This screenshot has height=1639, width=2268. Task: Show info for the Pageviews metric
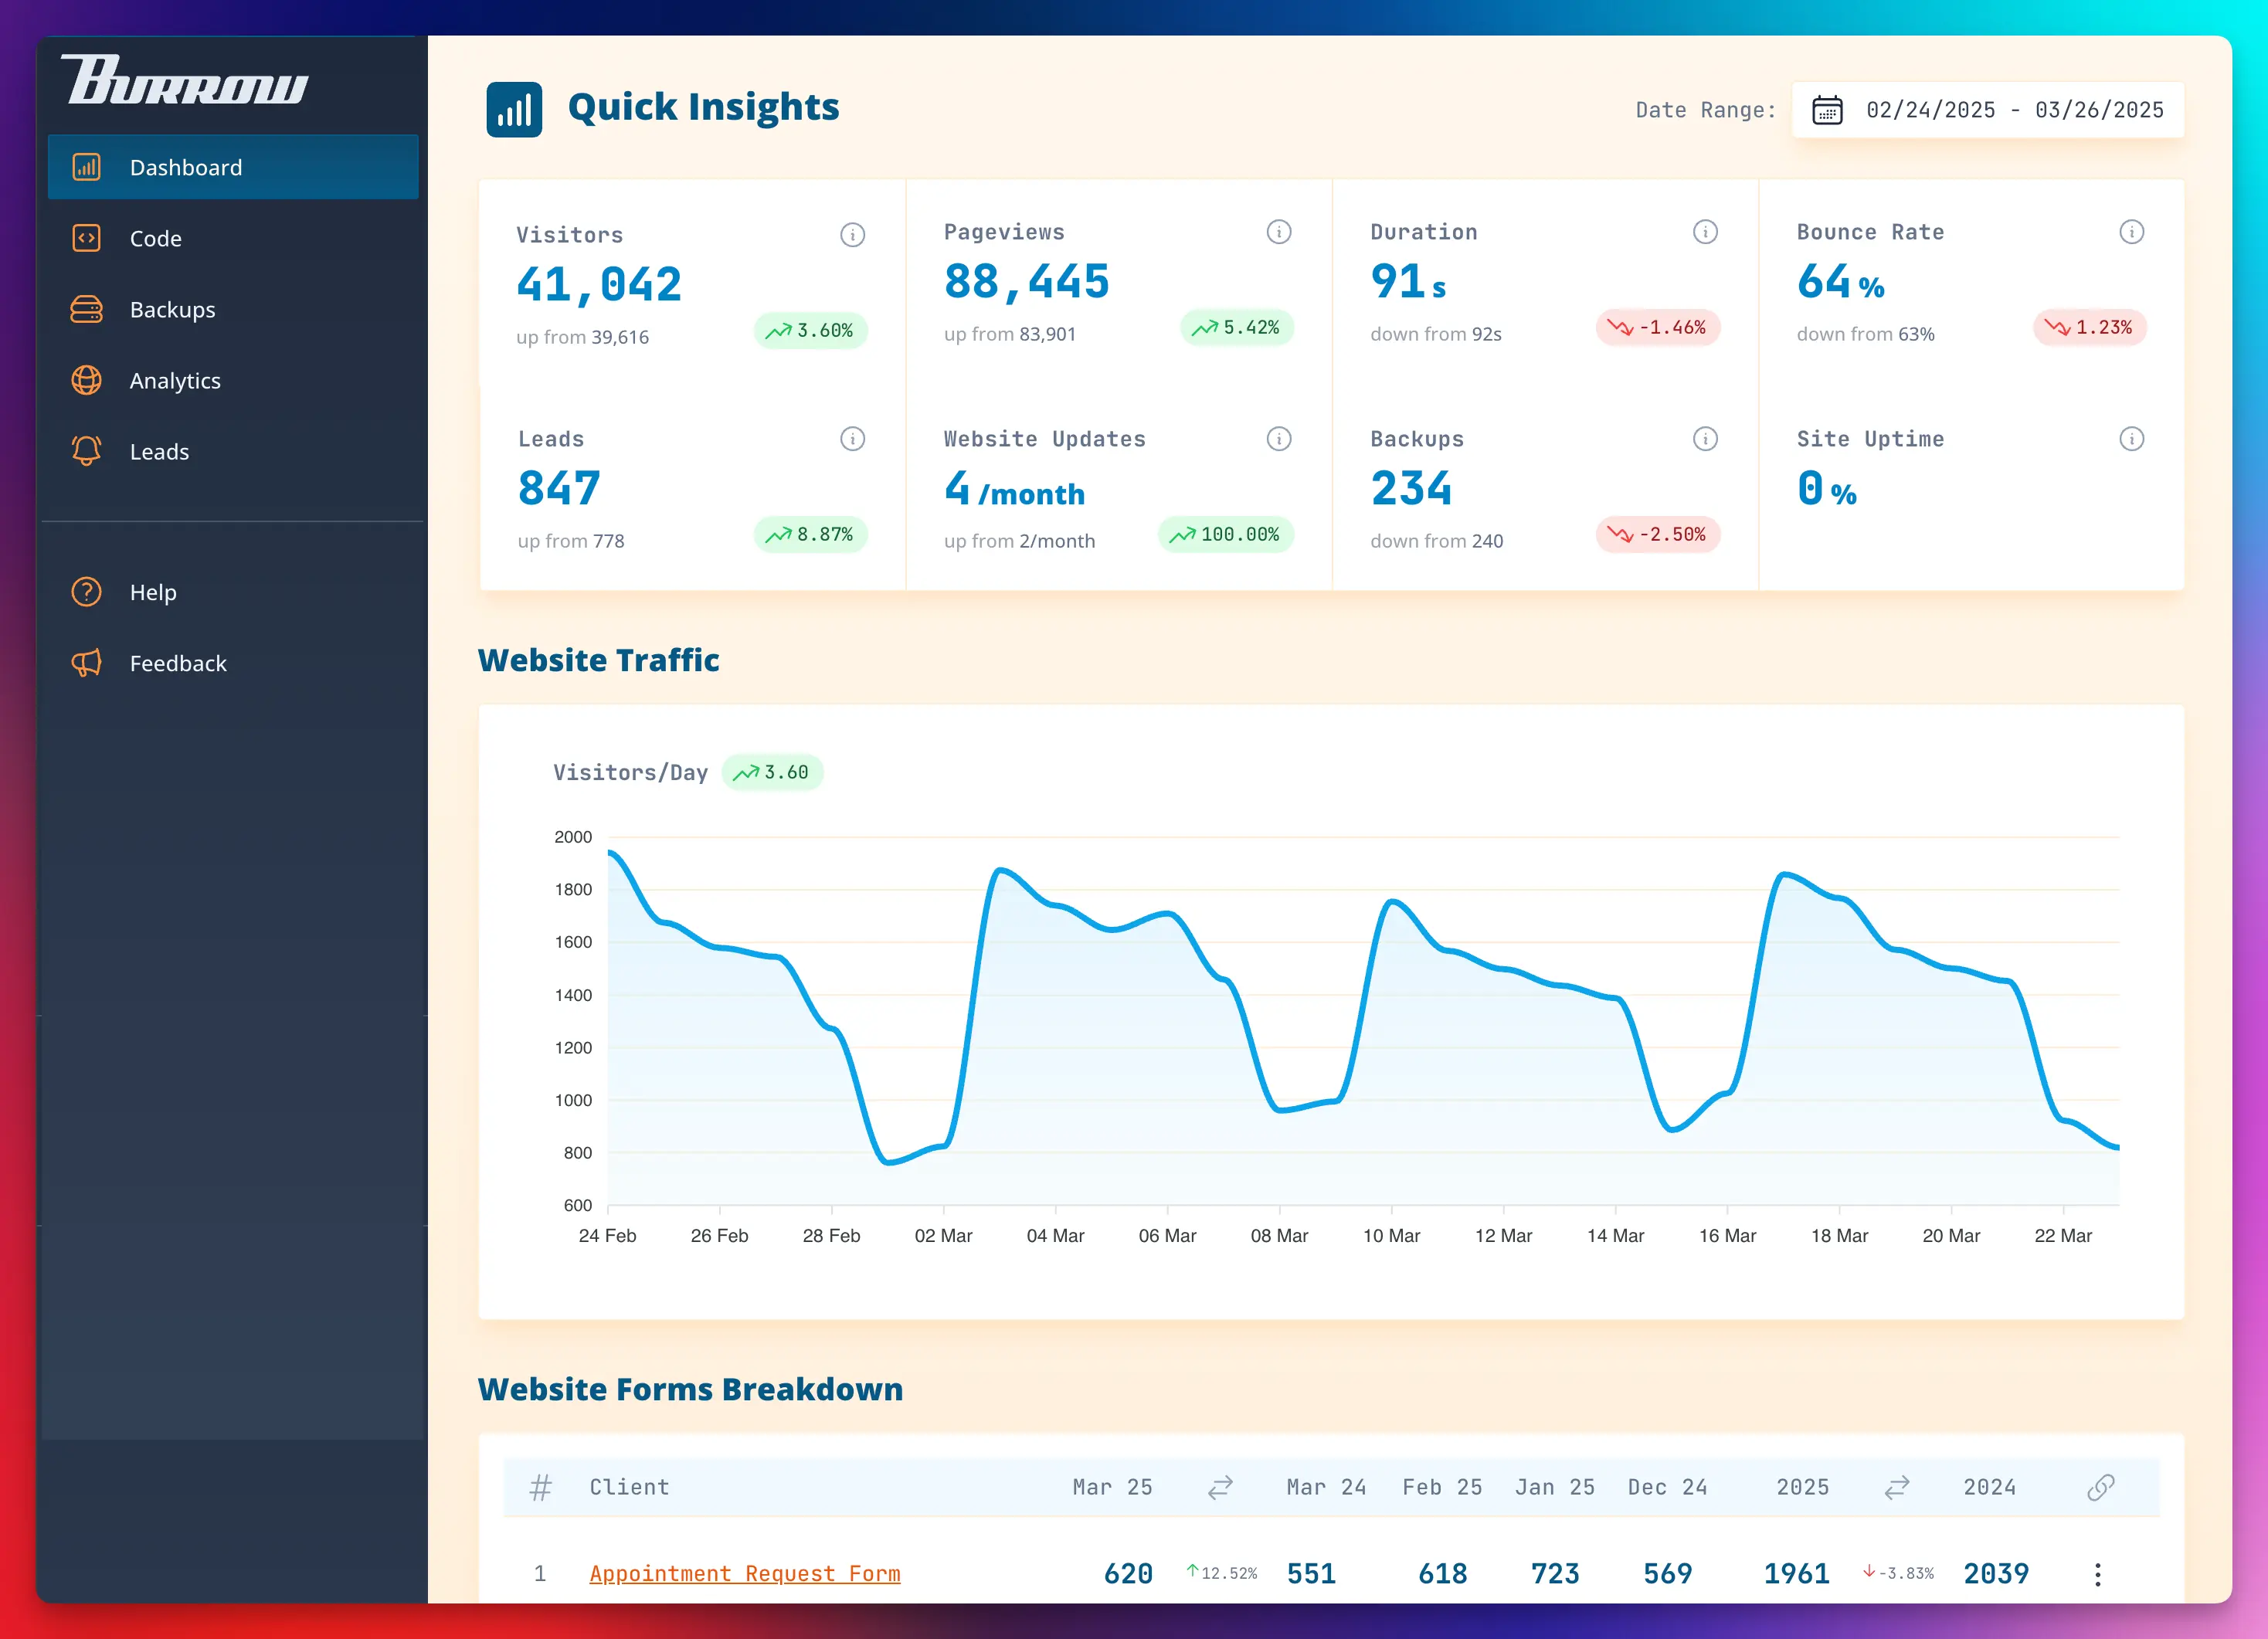click(1279, 232)
